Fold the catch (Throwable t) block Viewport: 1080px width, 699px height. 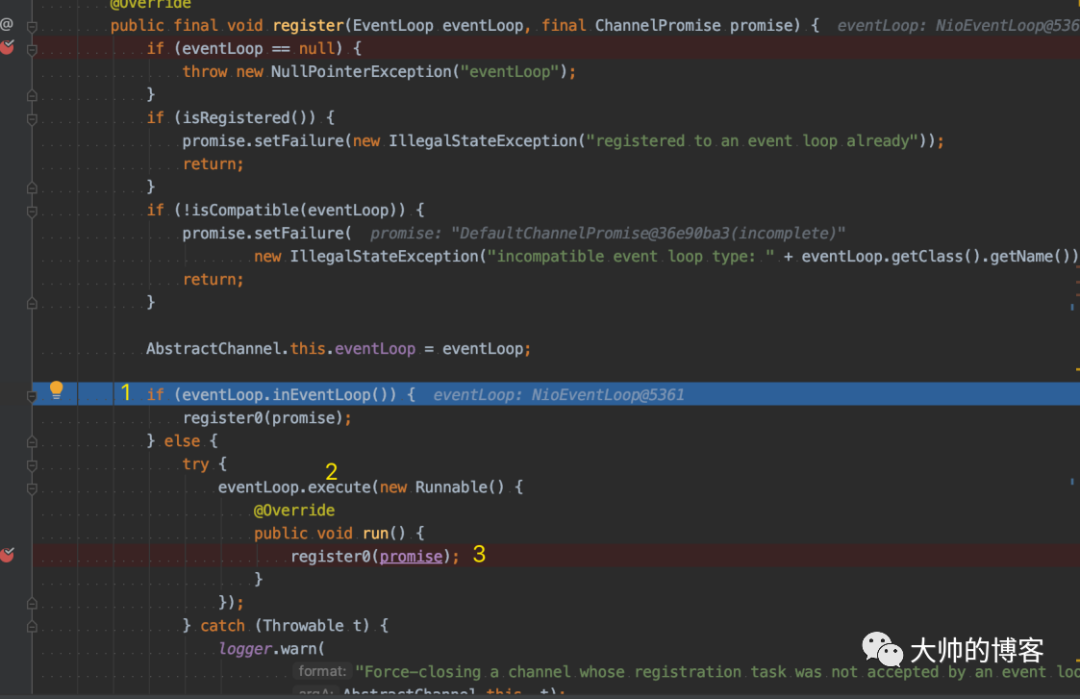32,627
